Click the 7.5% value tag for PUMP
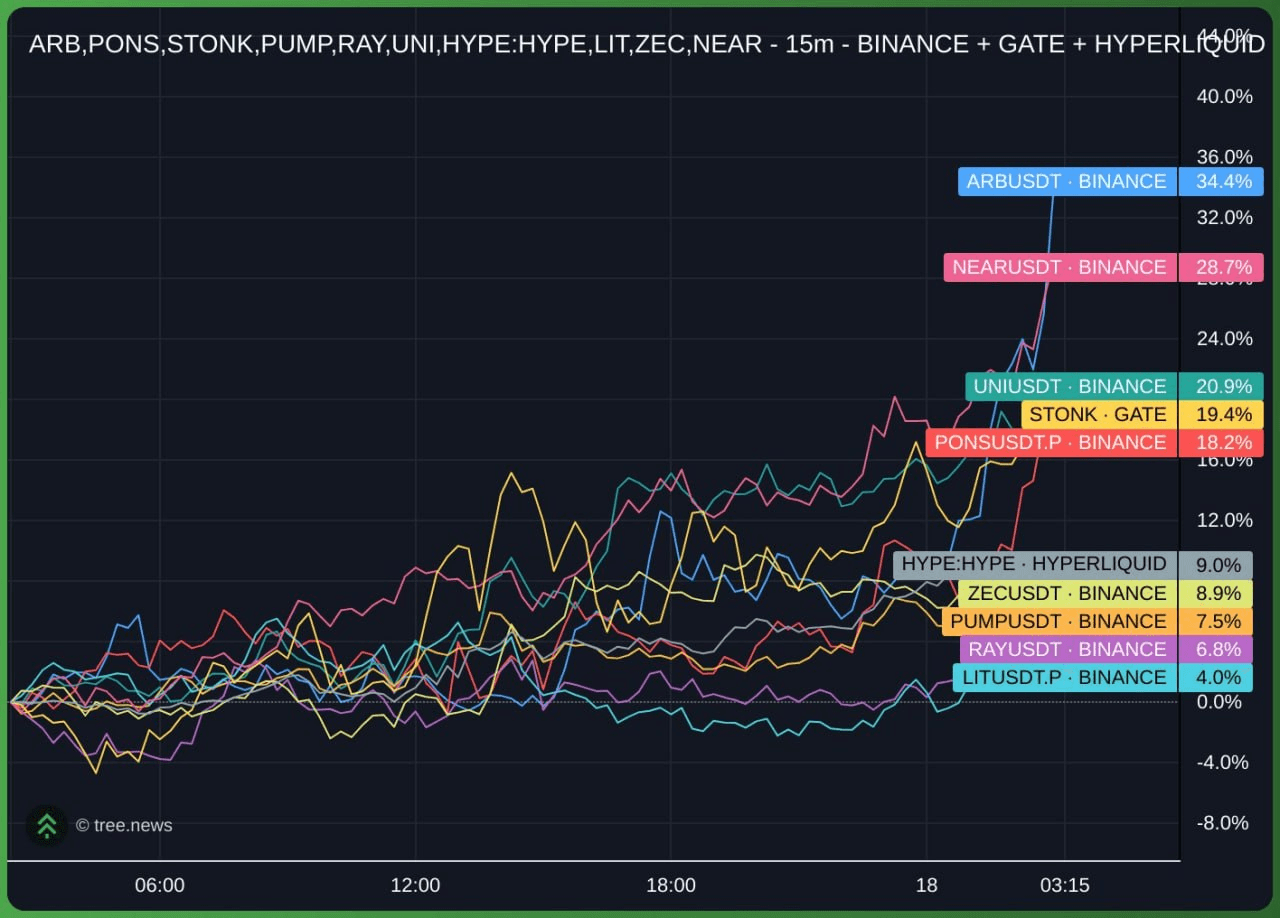Viewport: 1280px width, 918px height. tap(1217, 621)
